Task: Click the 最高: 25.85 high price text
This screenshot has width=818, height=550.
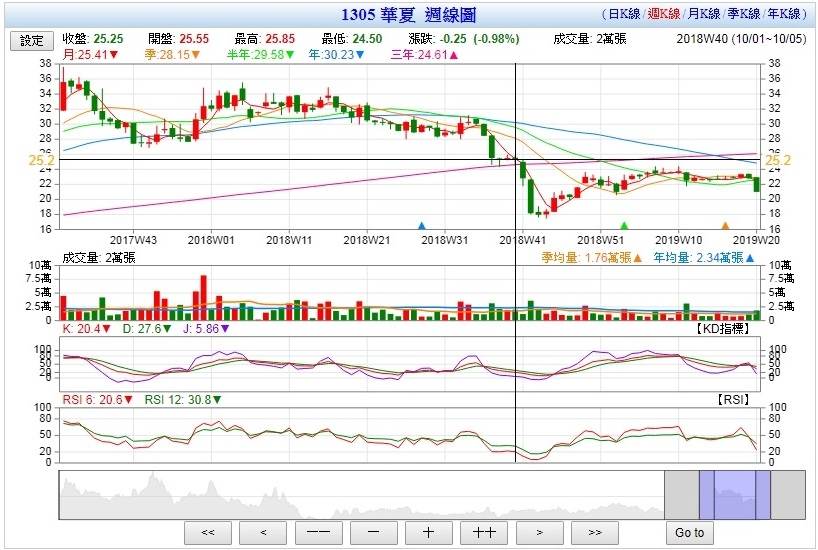Action: coord(264,39)
